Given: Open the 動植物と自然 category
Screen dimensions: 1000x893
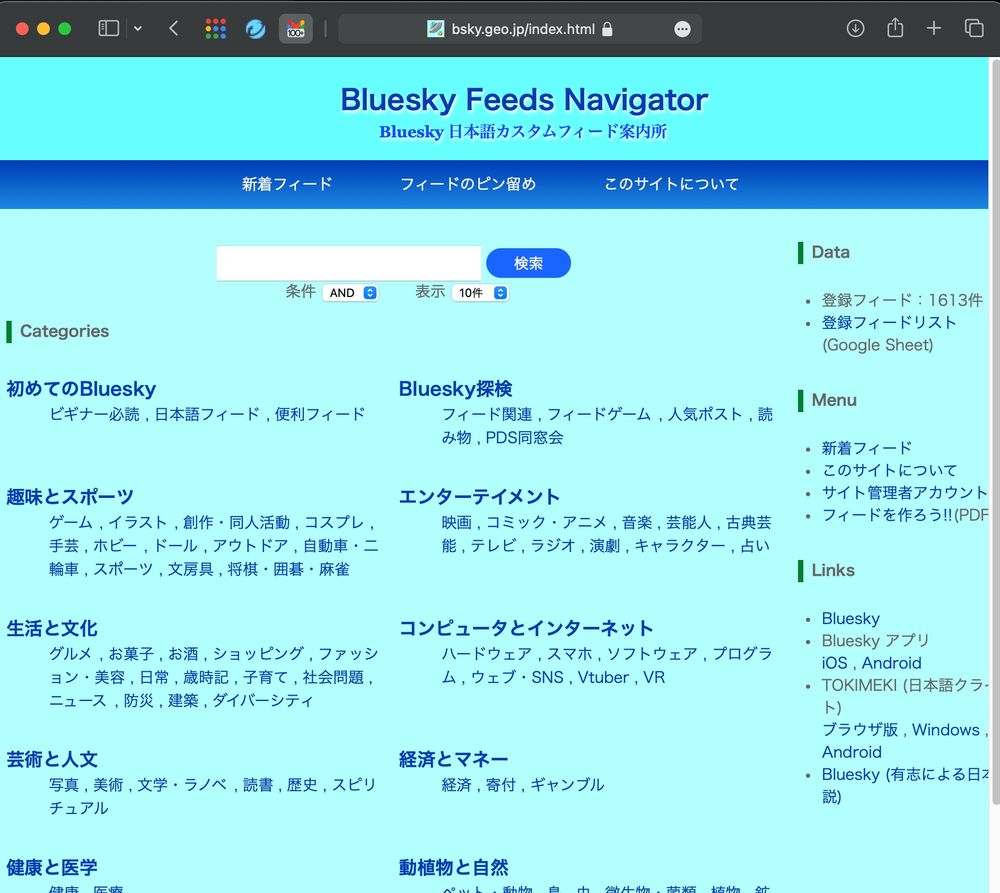Looking at the screenshot, I should coord(453,867).
